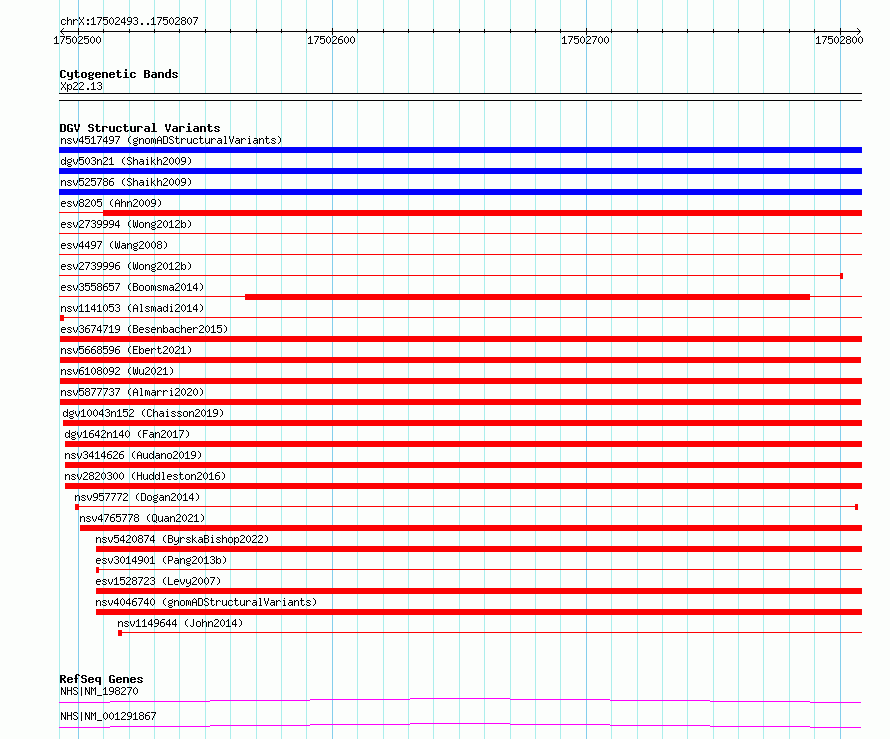
Task: Click the red bar under nsv5877737
Action: [x=460, y=402]
